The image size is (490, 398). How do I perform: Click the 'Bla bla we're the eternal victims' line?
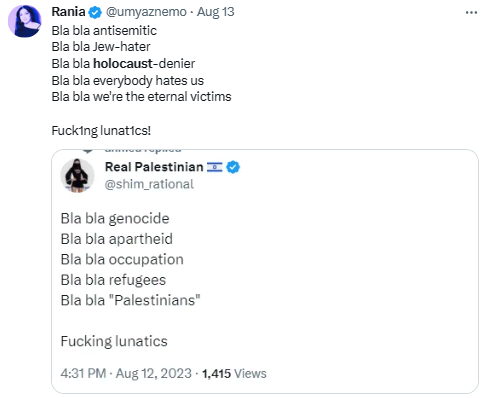click(x=141, y=97)
